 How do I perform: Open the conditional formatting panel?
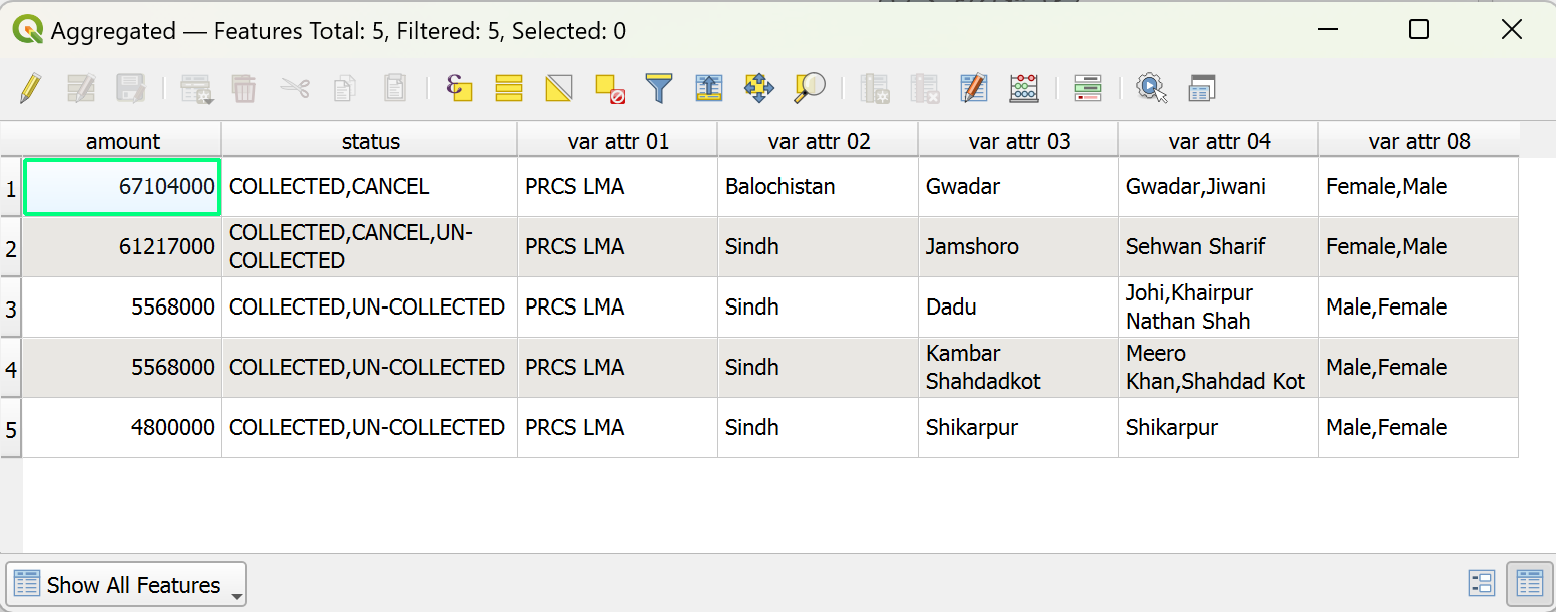[x=1088, y=88]
